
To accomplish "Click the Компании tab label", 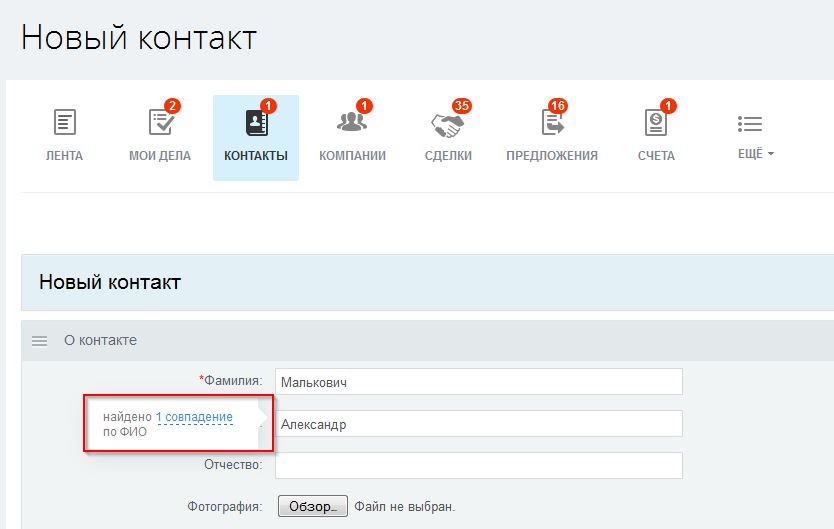I will pos(352,156).
